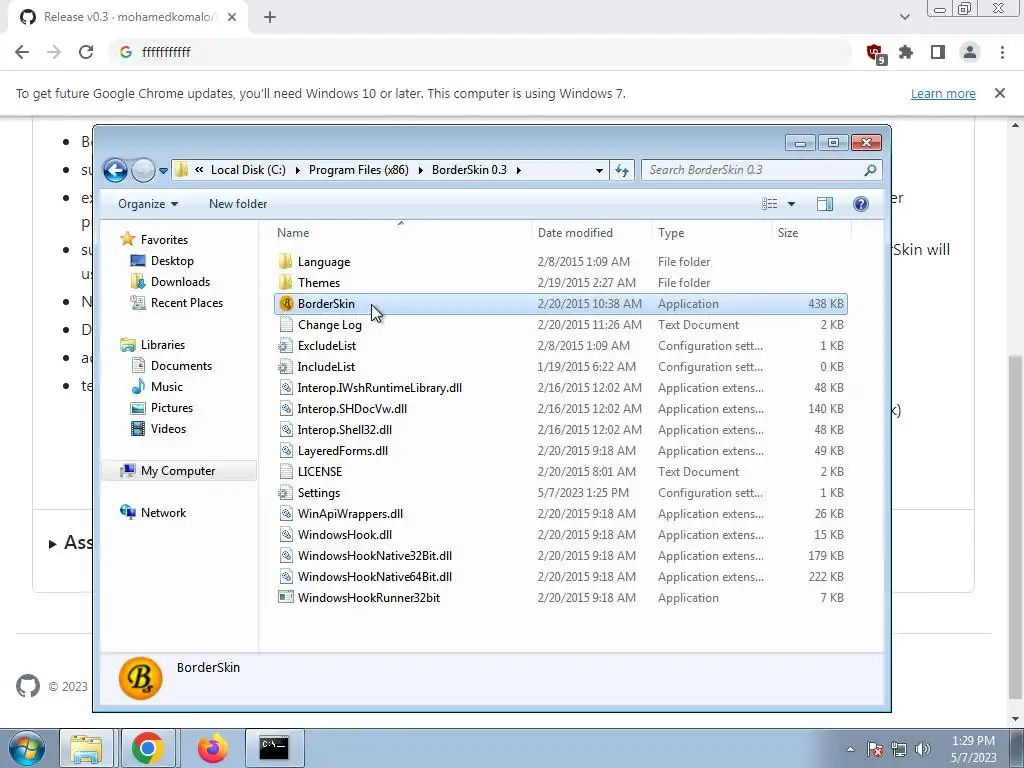The width and height of the screenshot is (1024, 768).
Task: Open the Windows Start menu
Action: pyautogui.click(x=27, y=748)
